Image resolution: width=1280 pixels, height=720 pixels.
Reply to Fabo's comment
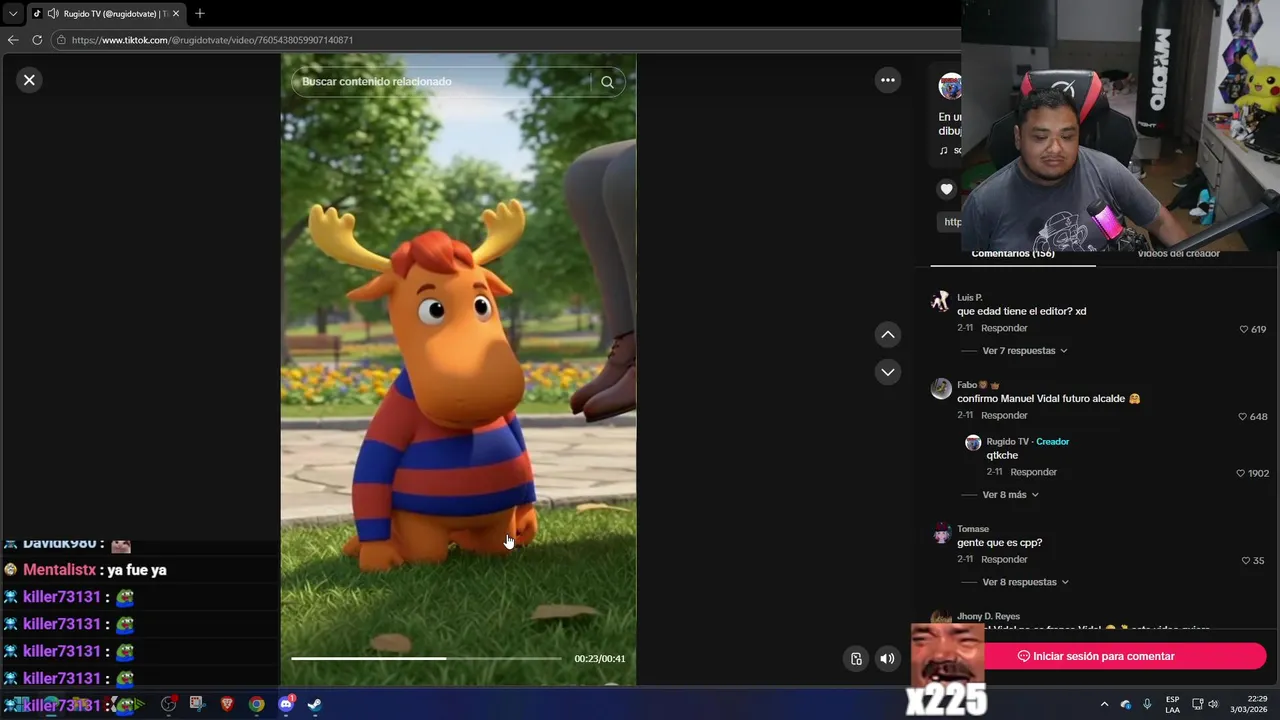(1004, 415)
